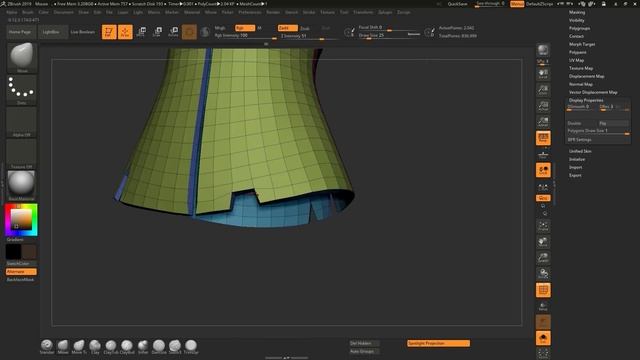Image resolution: width=640 pixels, height=360 pixels.
Task: Activate the Scale transform tool
Action: [x=158, y=32]
